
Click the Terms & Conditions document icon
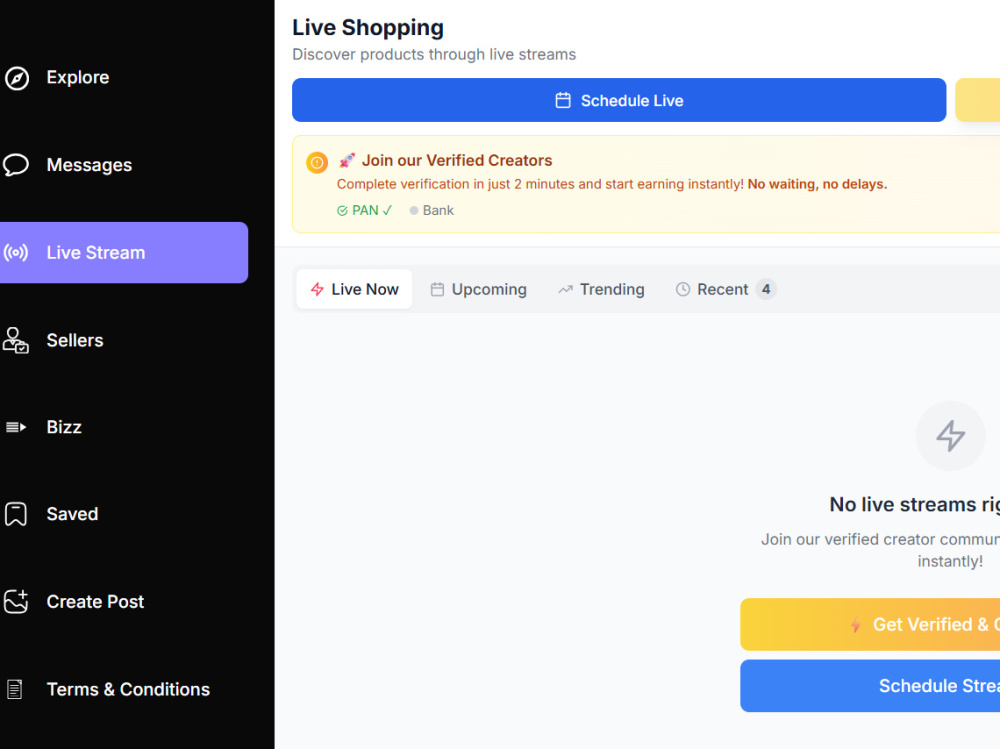[15, 689]
